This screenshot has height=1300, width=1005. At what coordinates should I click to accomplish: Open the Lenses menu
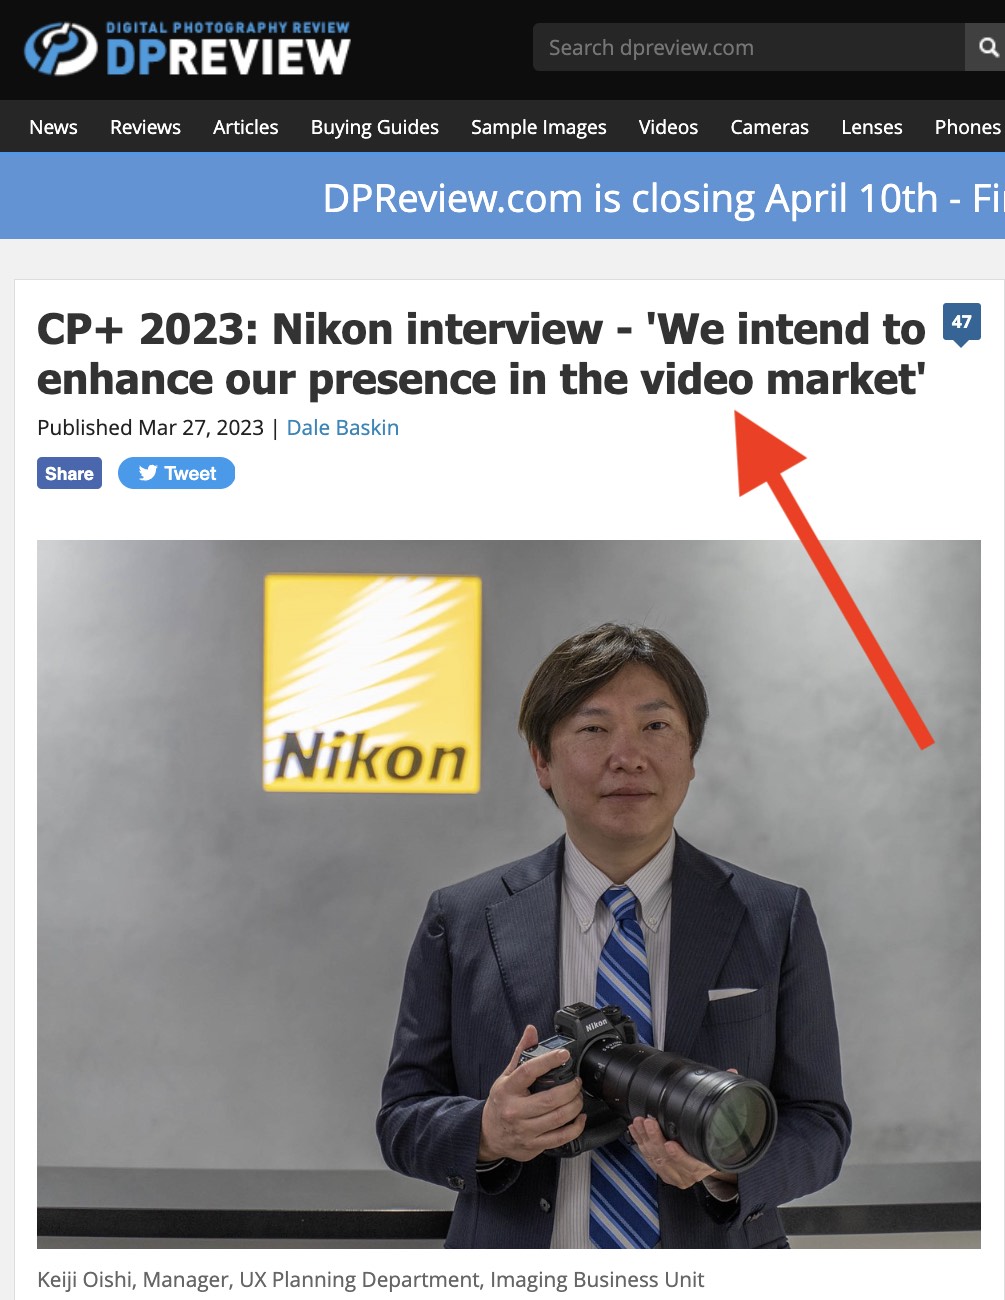tap(872, 127)
